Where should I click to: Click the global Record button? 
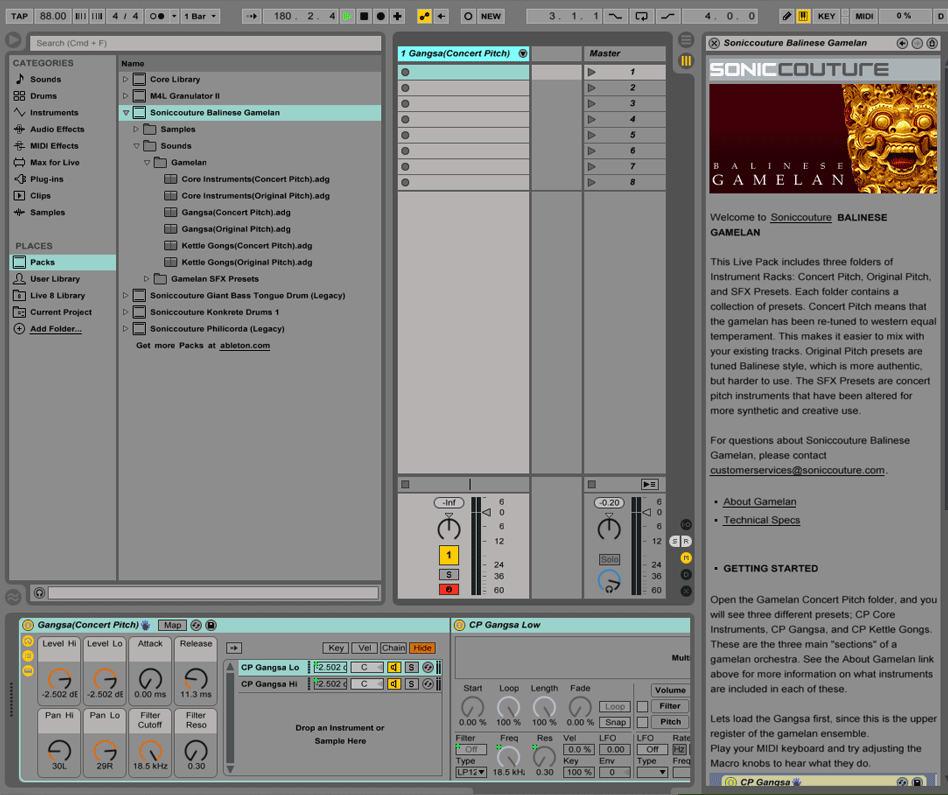coord(380,16)
